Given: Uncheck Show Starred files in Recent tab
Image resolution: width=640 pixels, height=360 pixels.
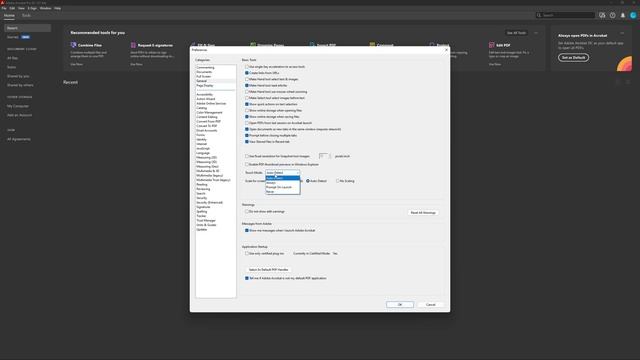Looking at the screenshot, I should tap(247, 142).
